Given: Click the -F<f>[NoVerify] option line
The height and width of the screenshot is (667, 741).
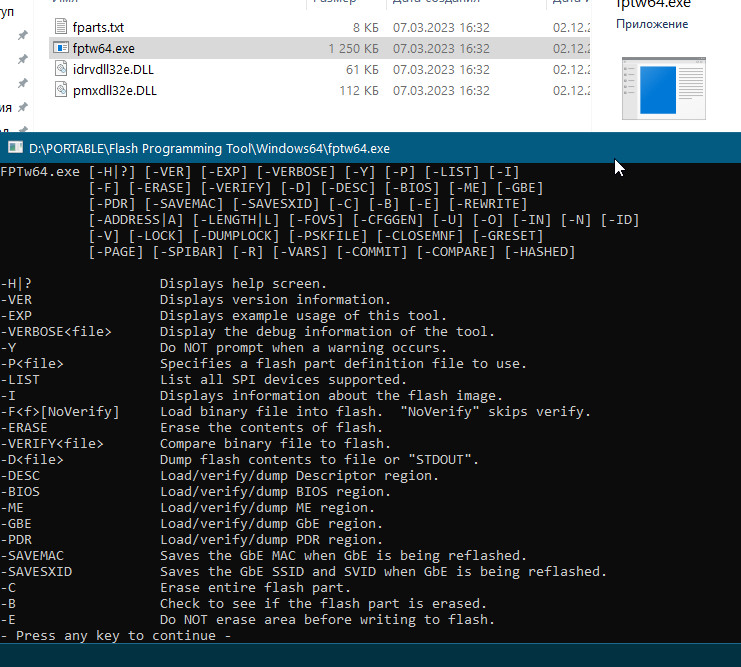Looking at the screenshot, I should click(x=295, y=412).
